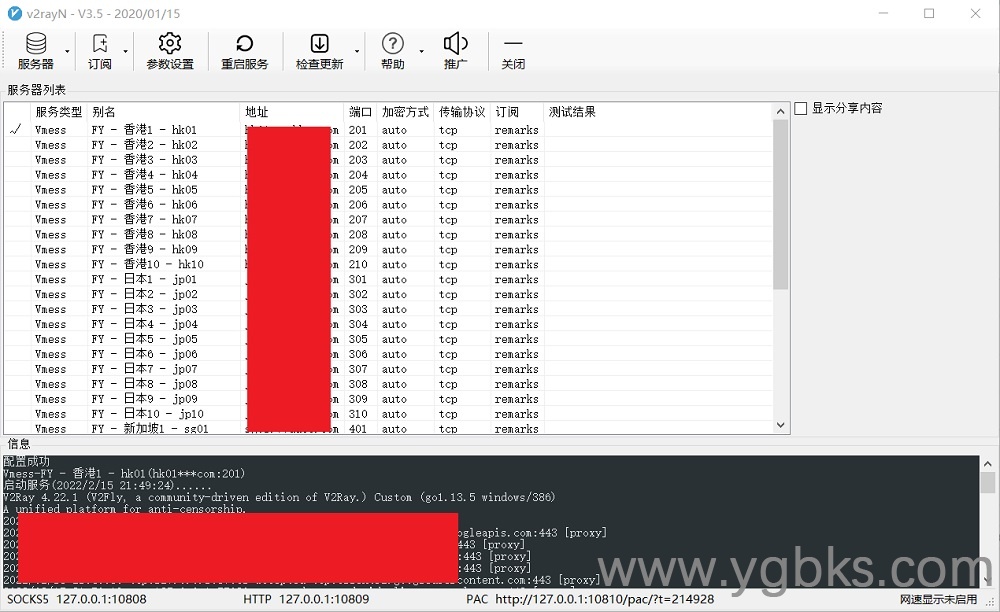Maximize the v2rayN window
Viewport: 1000px width, 612px height.
(929, 13)
